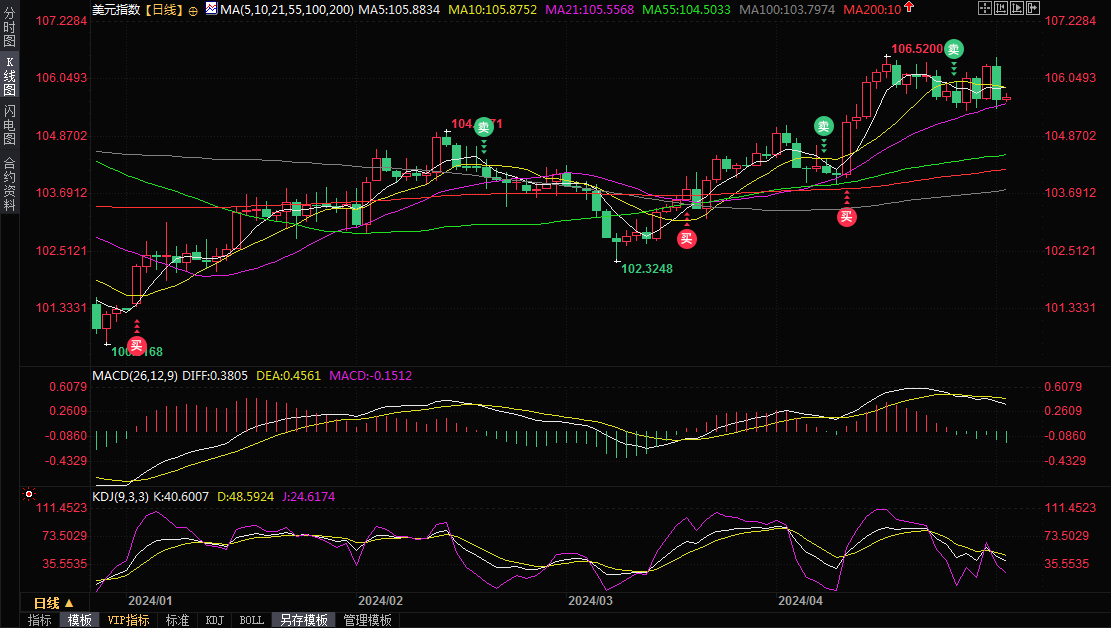
Task: Switch to 分时图 view tab
Action: [x=9, y=33]
